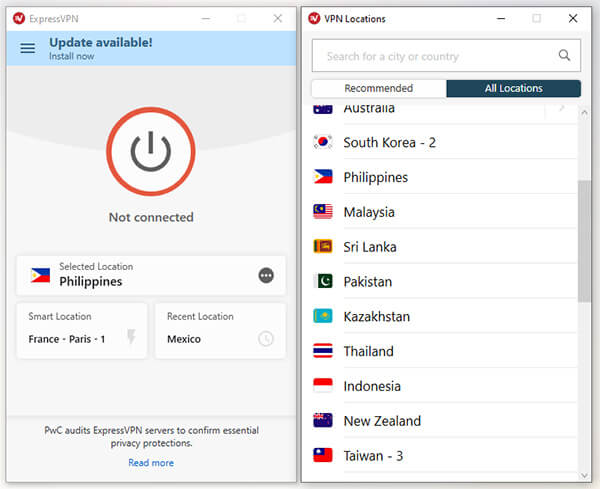Click the scrollbar down arrow
This screenshot has width=600, height=489.
click(x=584, y=475)
